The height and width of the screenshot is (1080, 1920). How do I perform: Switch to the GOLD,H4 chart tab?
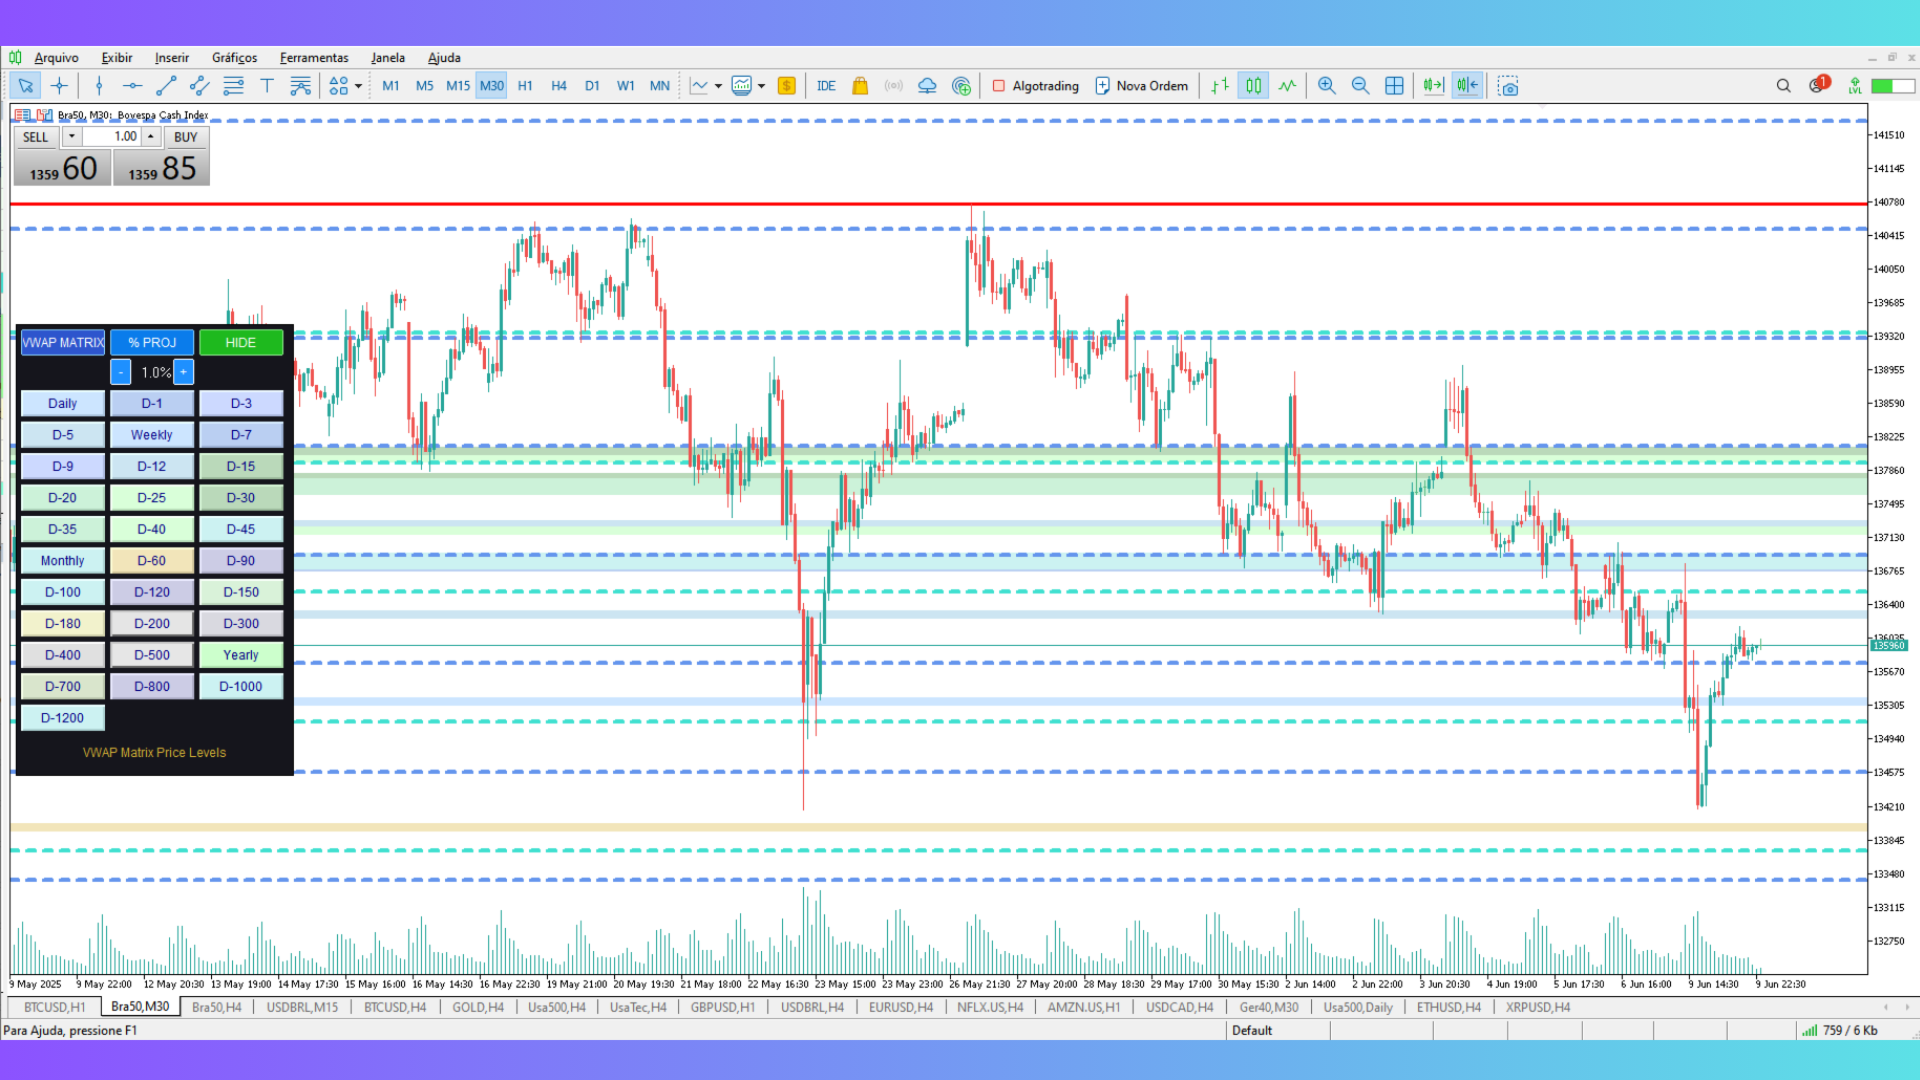pyautogui.click(x=477, y=1007)
